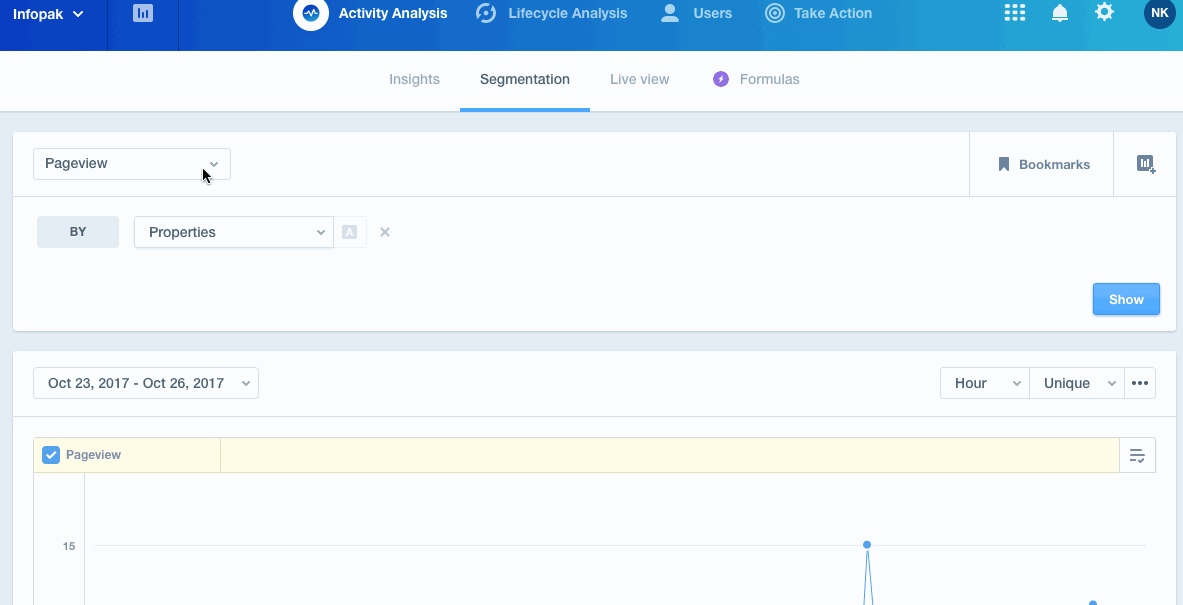Viewport: 1183px width, 605px height.
Task: Click the property type 'A' icon
Action: tap(350, 232)
